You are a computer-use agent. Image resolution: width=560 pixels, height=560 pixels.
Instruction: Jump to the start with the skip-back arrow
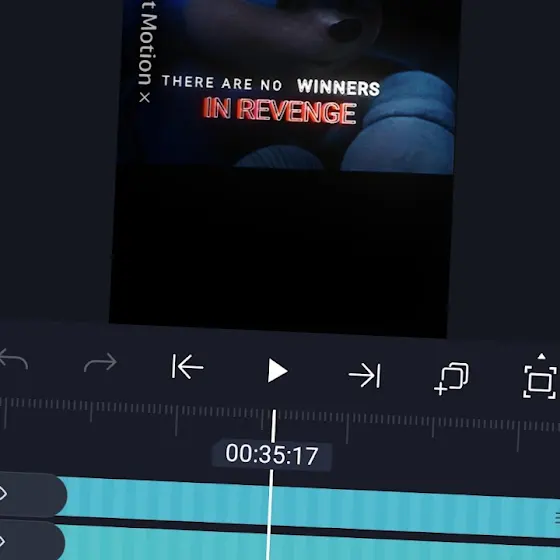(188, 366)
